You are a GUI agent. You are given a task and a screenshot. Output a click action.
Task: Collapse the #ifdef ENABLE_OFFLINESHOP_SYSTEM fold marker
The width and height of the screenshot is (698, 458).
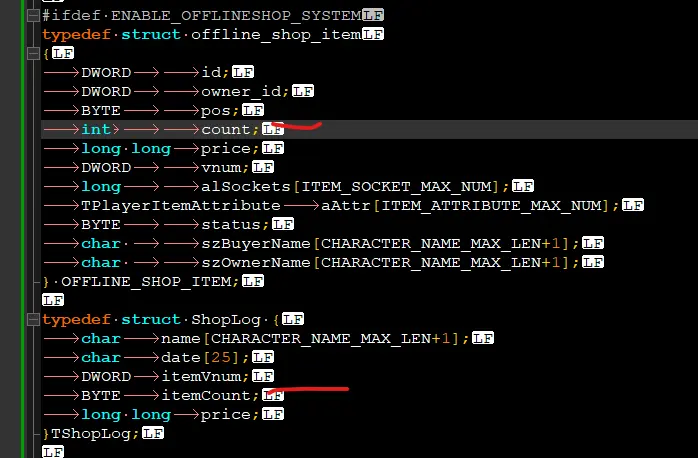coord(34,17)
